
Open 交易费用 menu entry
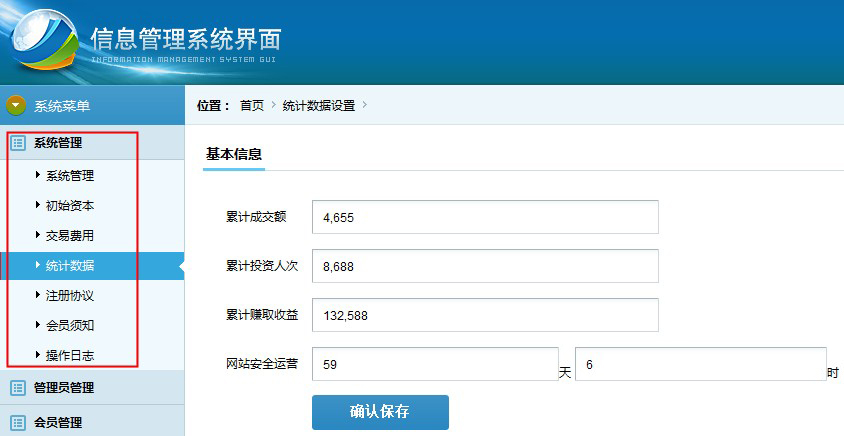tap(69, 236)
